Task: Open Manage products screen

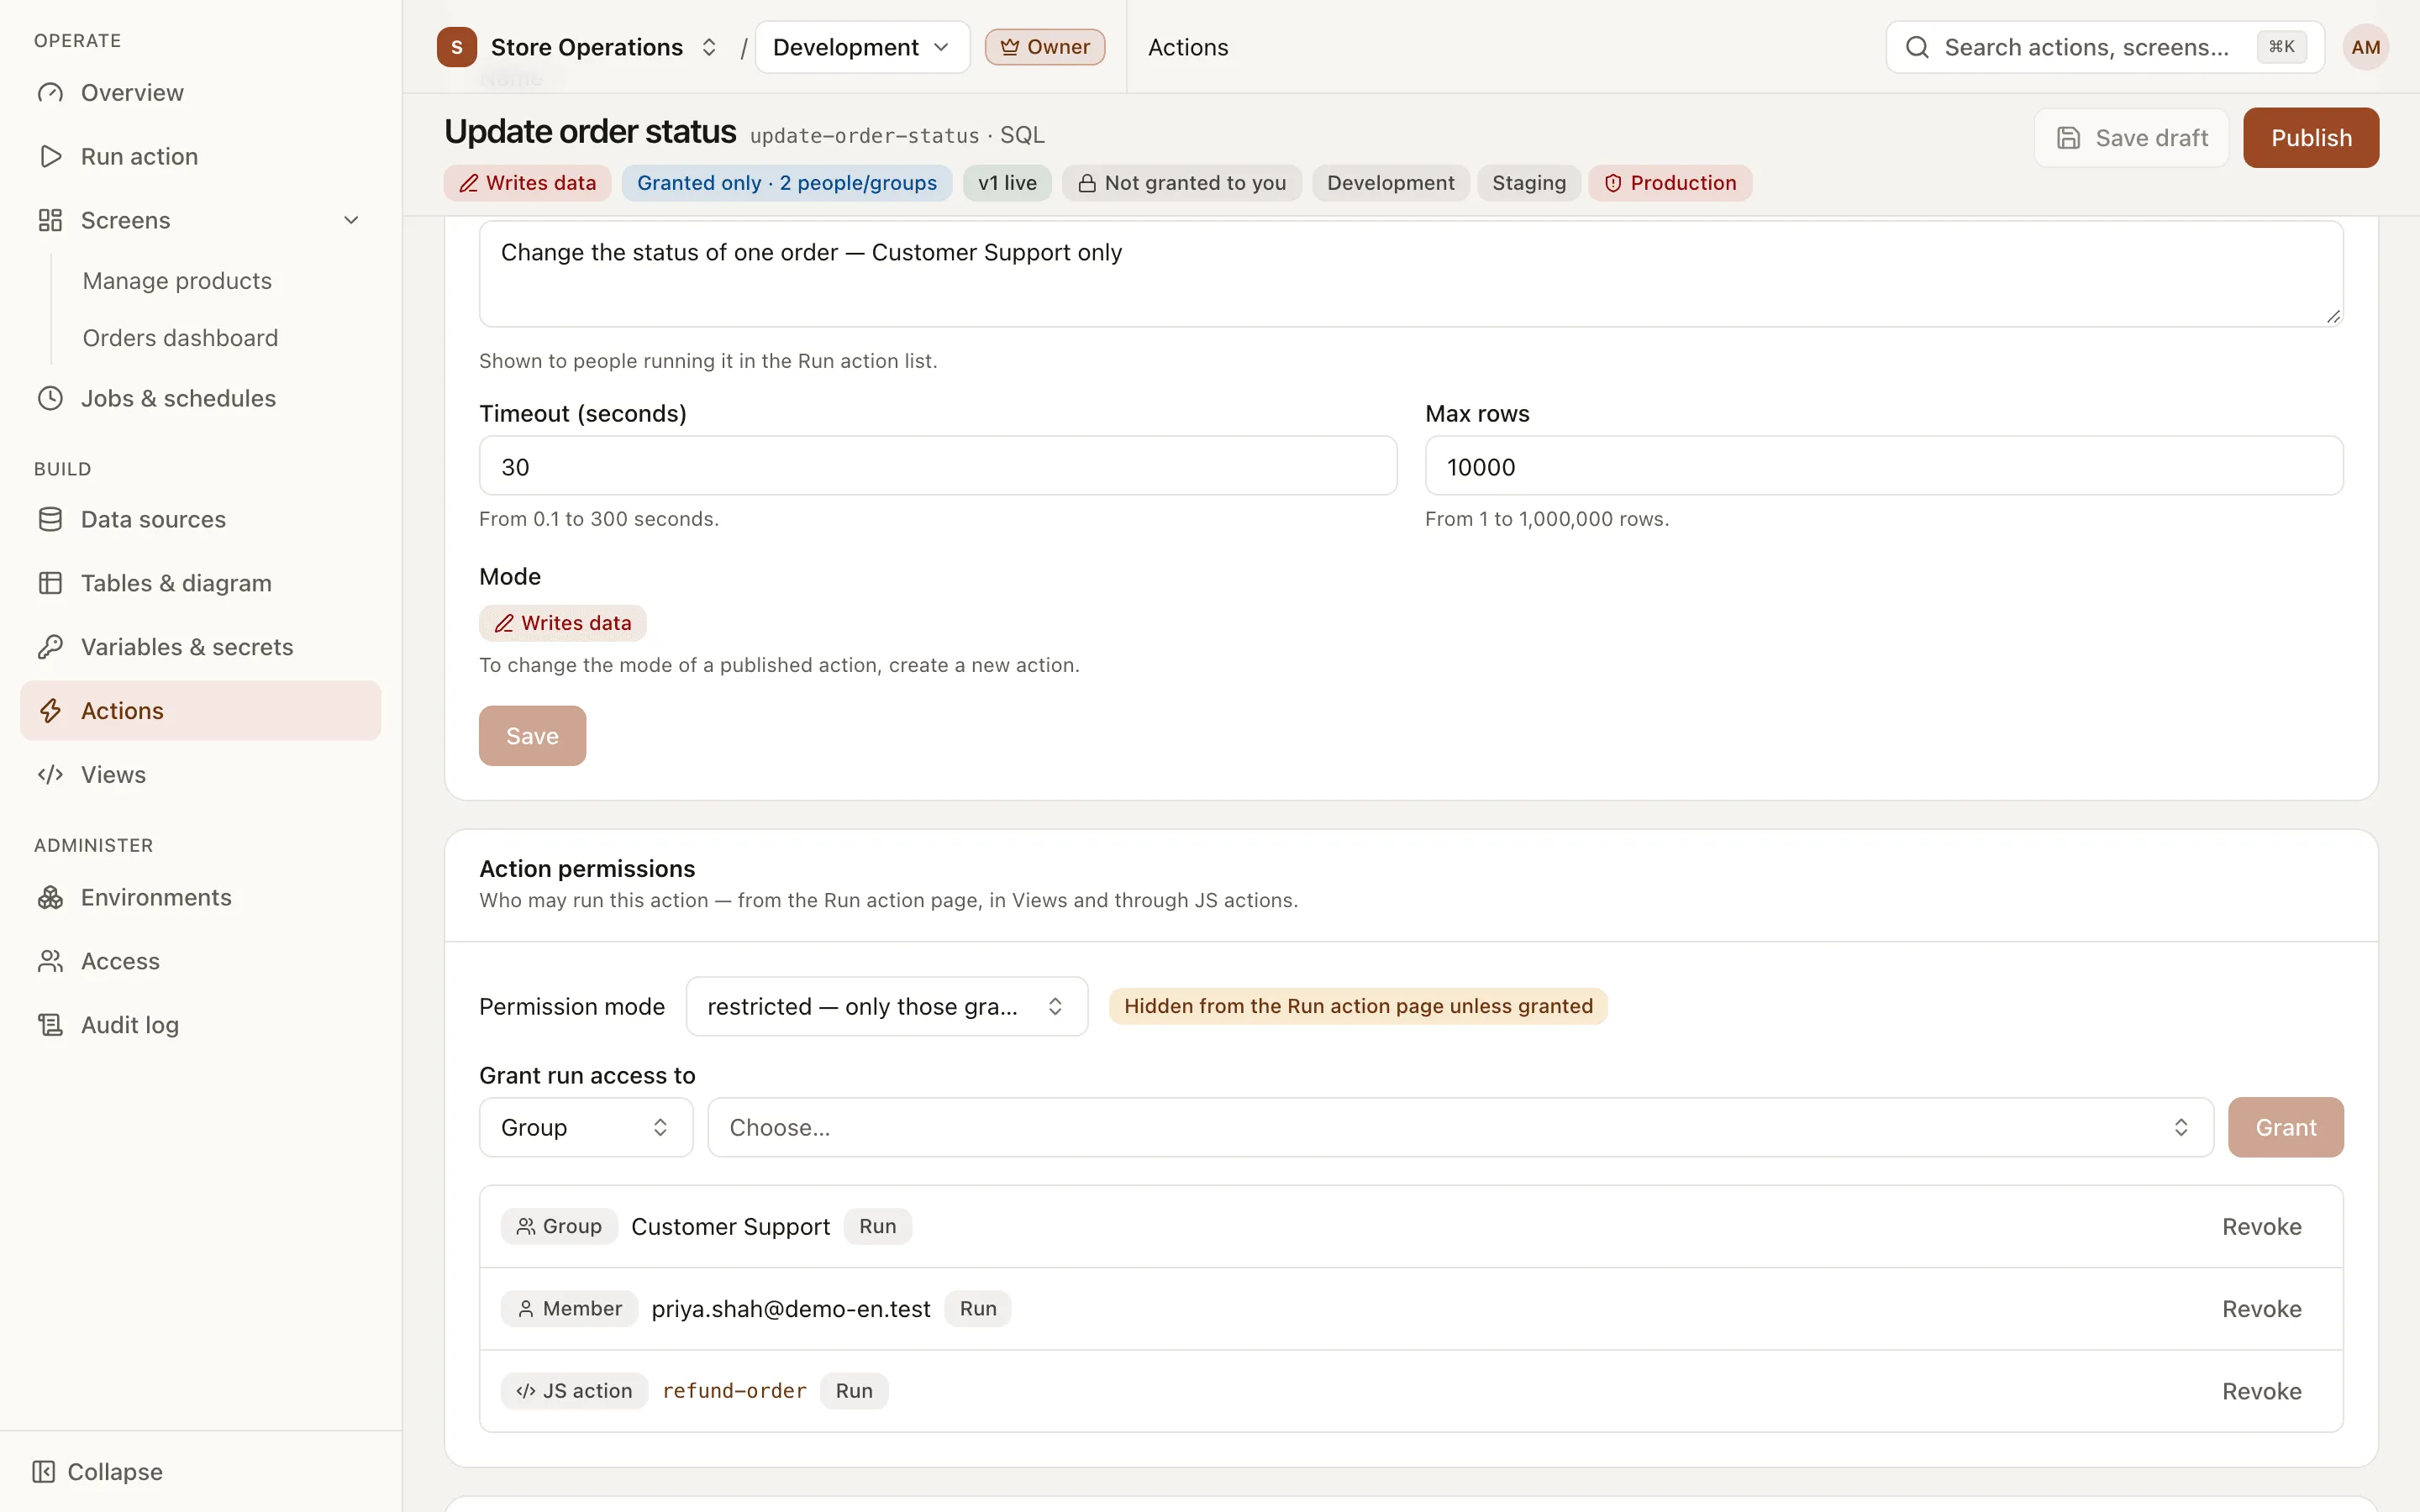Action: tap(177, 281)
